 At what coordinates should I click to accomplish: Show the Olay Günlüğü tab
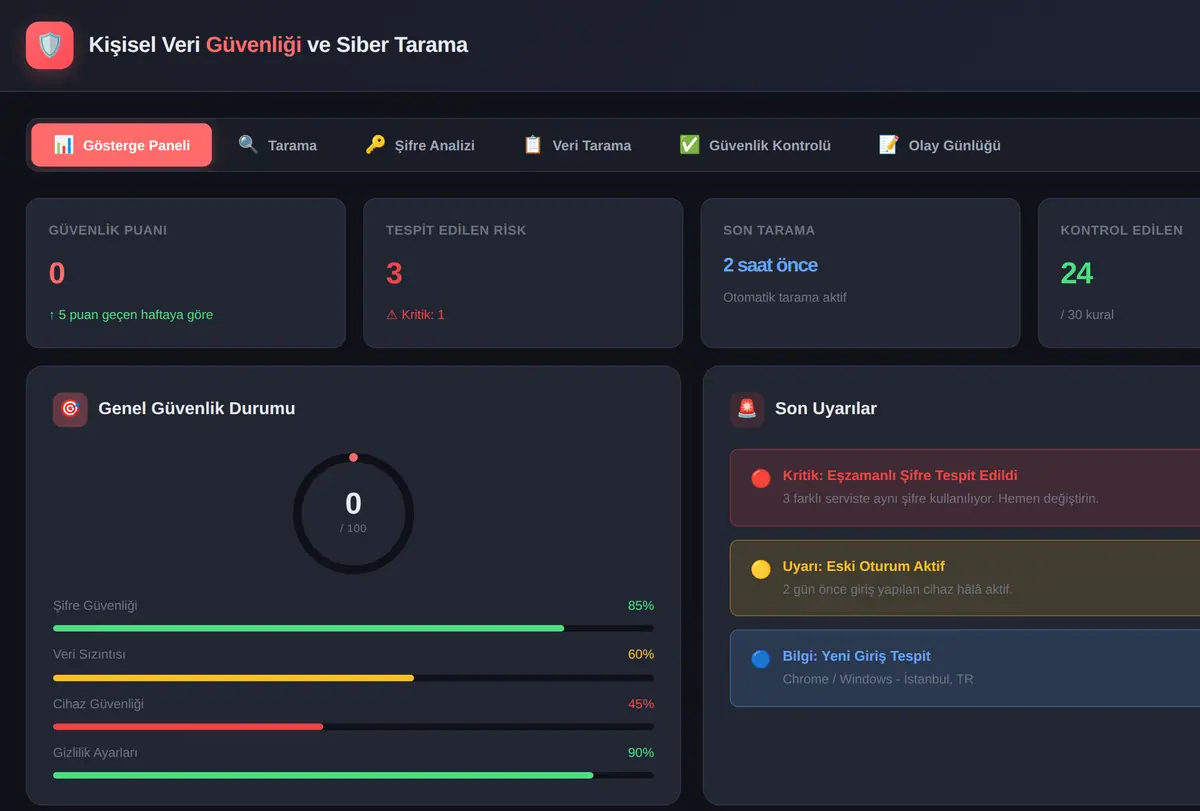point(940,145)
